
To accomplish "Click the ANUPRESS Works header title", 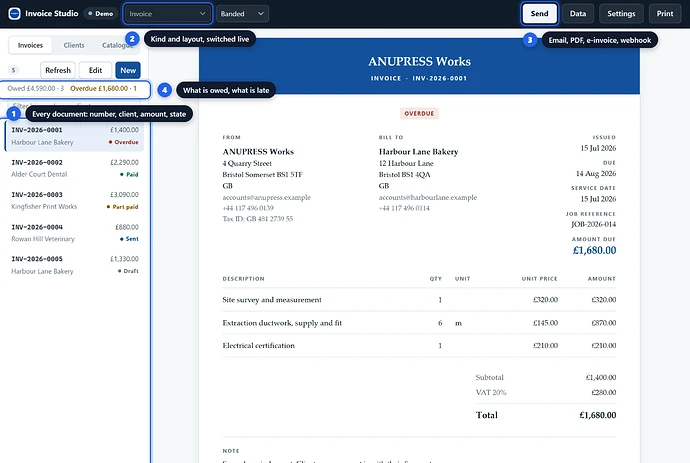I will pyautogui.click(x=419, y=62).
